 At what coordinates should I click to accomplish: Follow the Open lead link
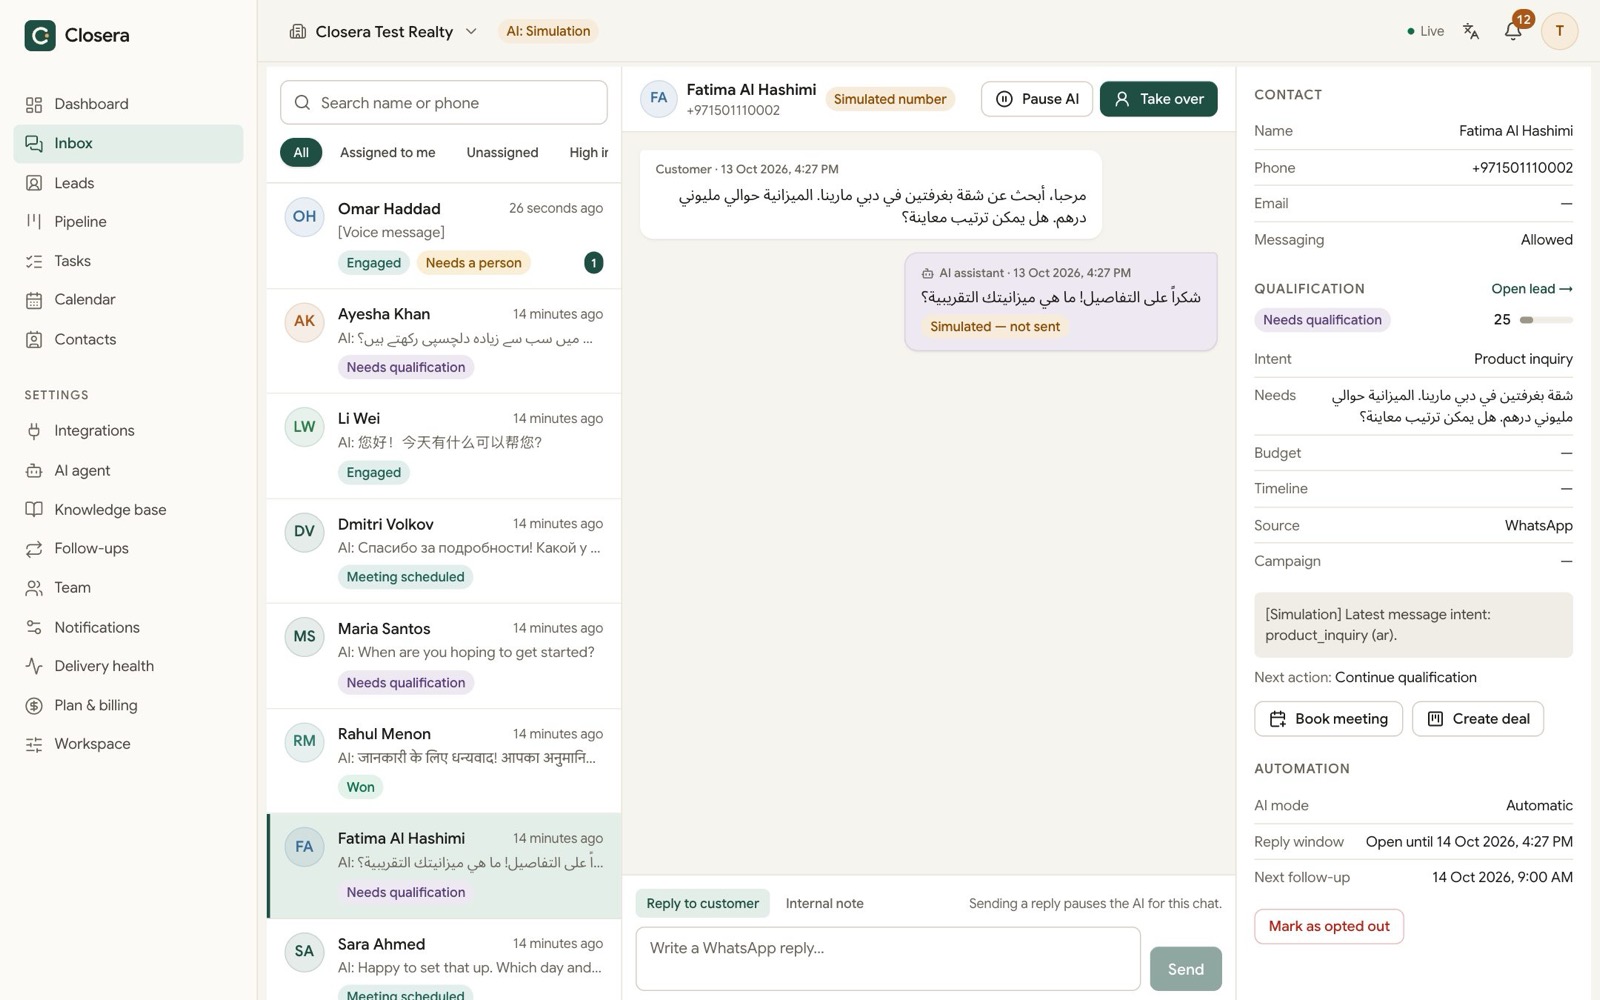[x=1532, y=288]
